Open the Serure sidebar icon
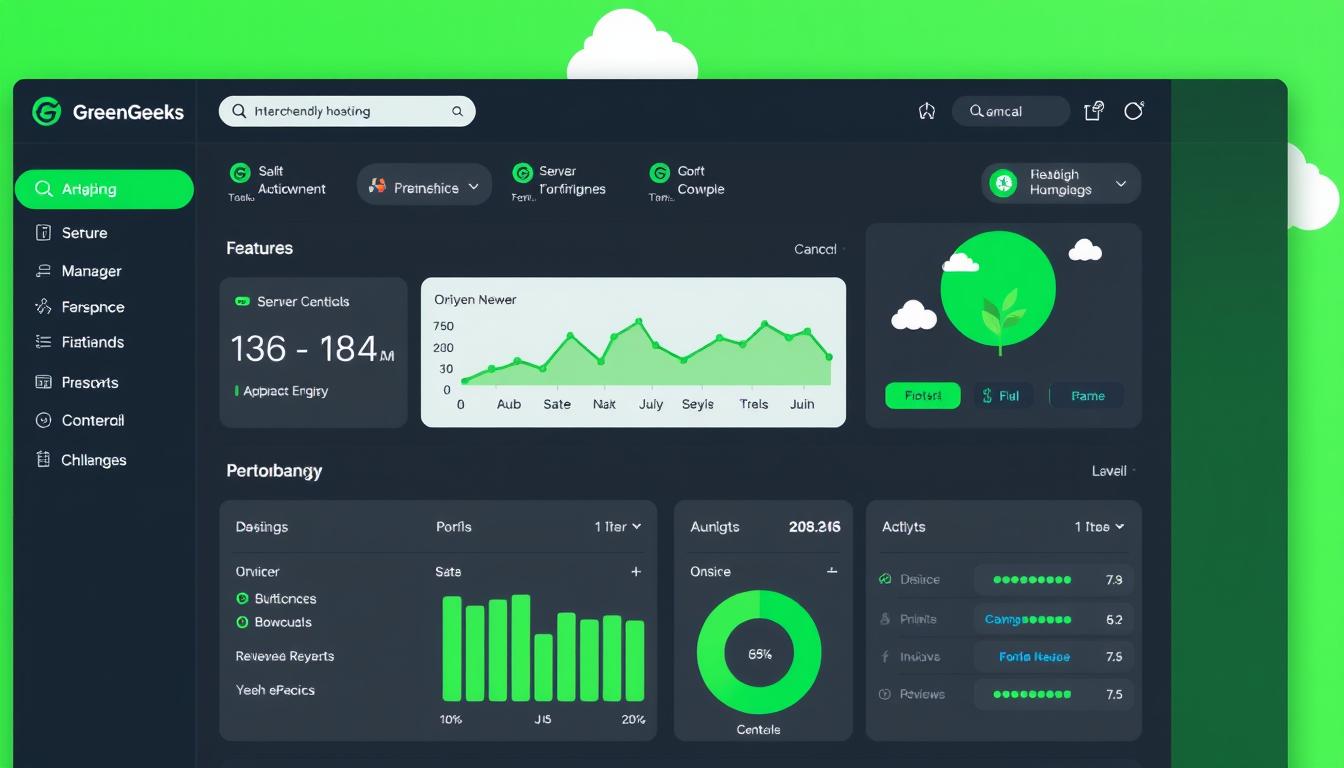The width and height of the screenshot is (1344, 768). point(43,233)
